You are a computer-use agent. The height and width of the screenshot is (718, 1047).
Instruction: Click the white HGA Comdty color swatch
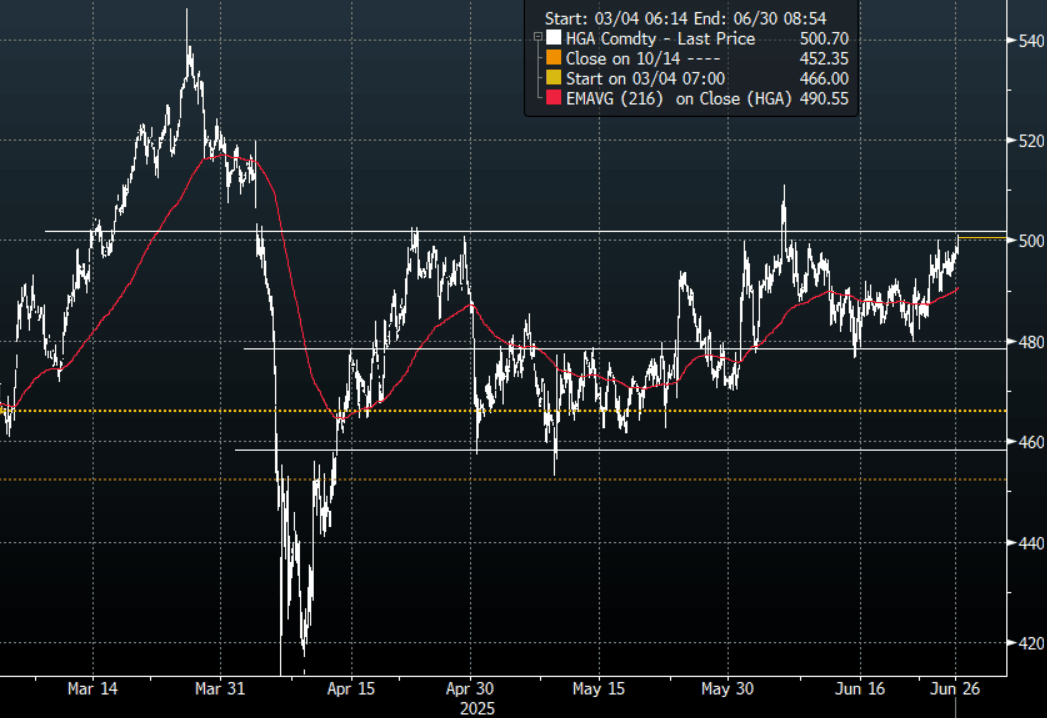(x=551, y=39)
